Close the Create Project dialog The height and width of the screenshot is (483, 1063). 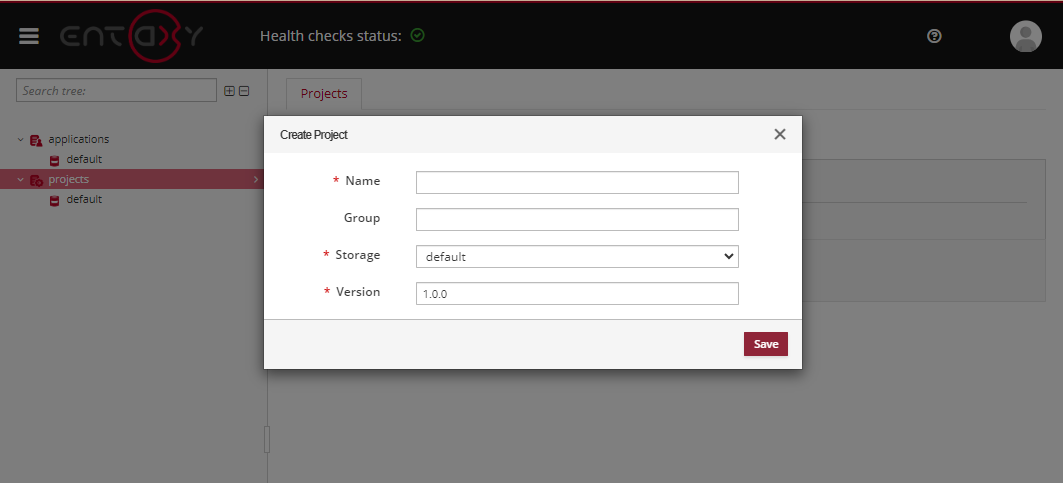click(780, 134)
